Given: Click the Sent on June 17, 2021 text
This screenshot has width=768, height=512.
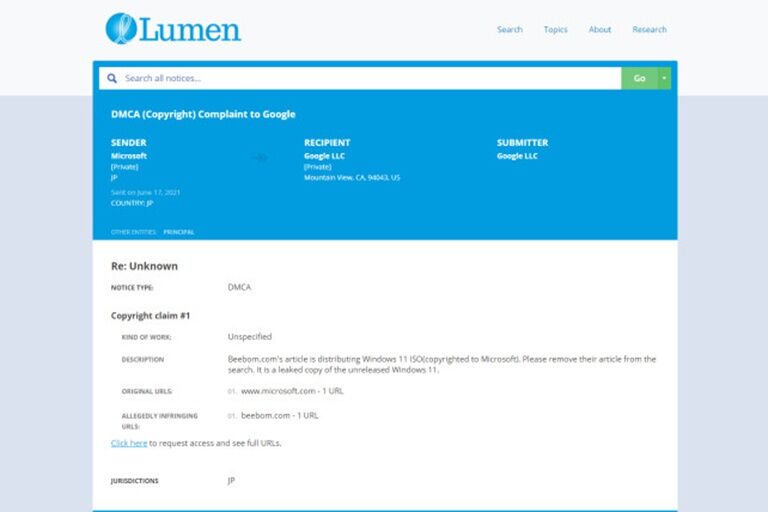Looking at the screenshot, I should pyautogui.click(x=145, y=193).
